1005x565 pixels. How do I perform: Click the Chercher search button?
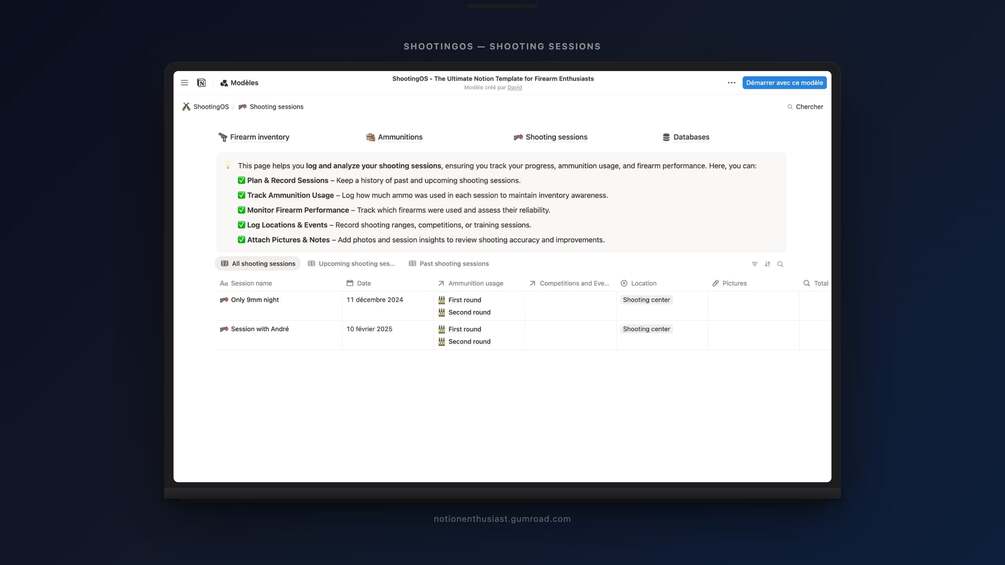(x=805, y=107)
